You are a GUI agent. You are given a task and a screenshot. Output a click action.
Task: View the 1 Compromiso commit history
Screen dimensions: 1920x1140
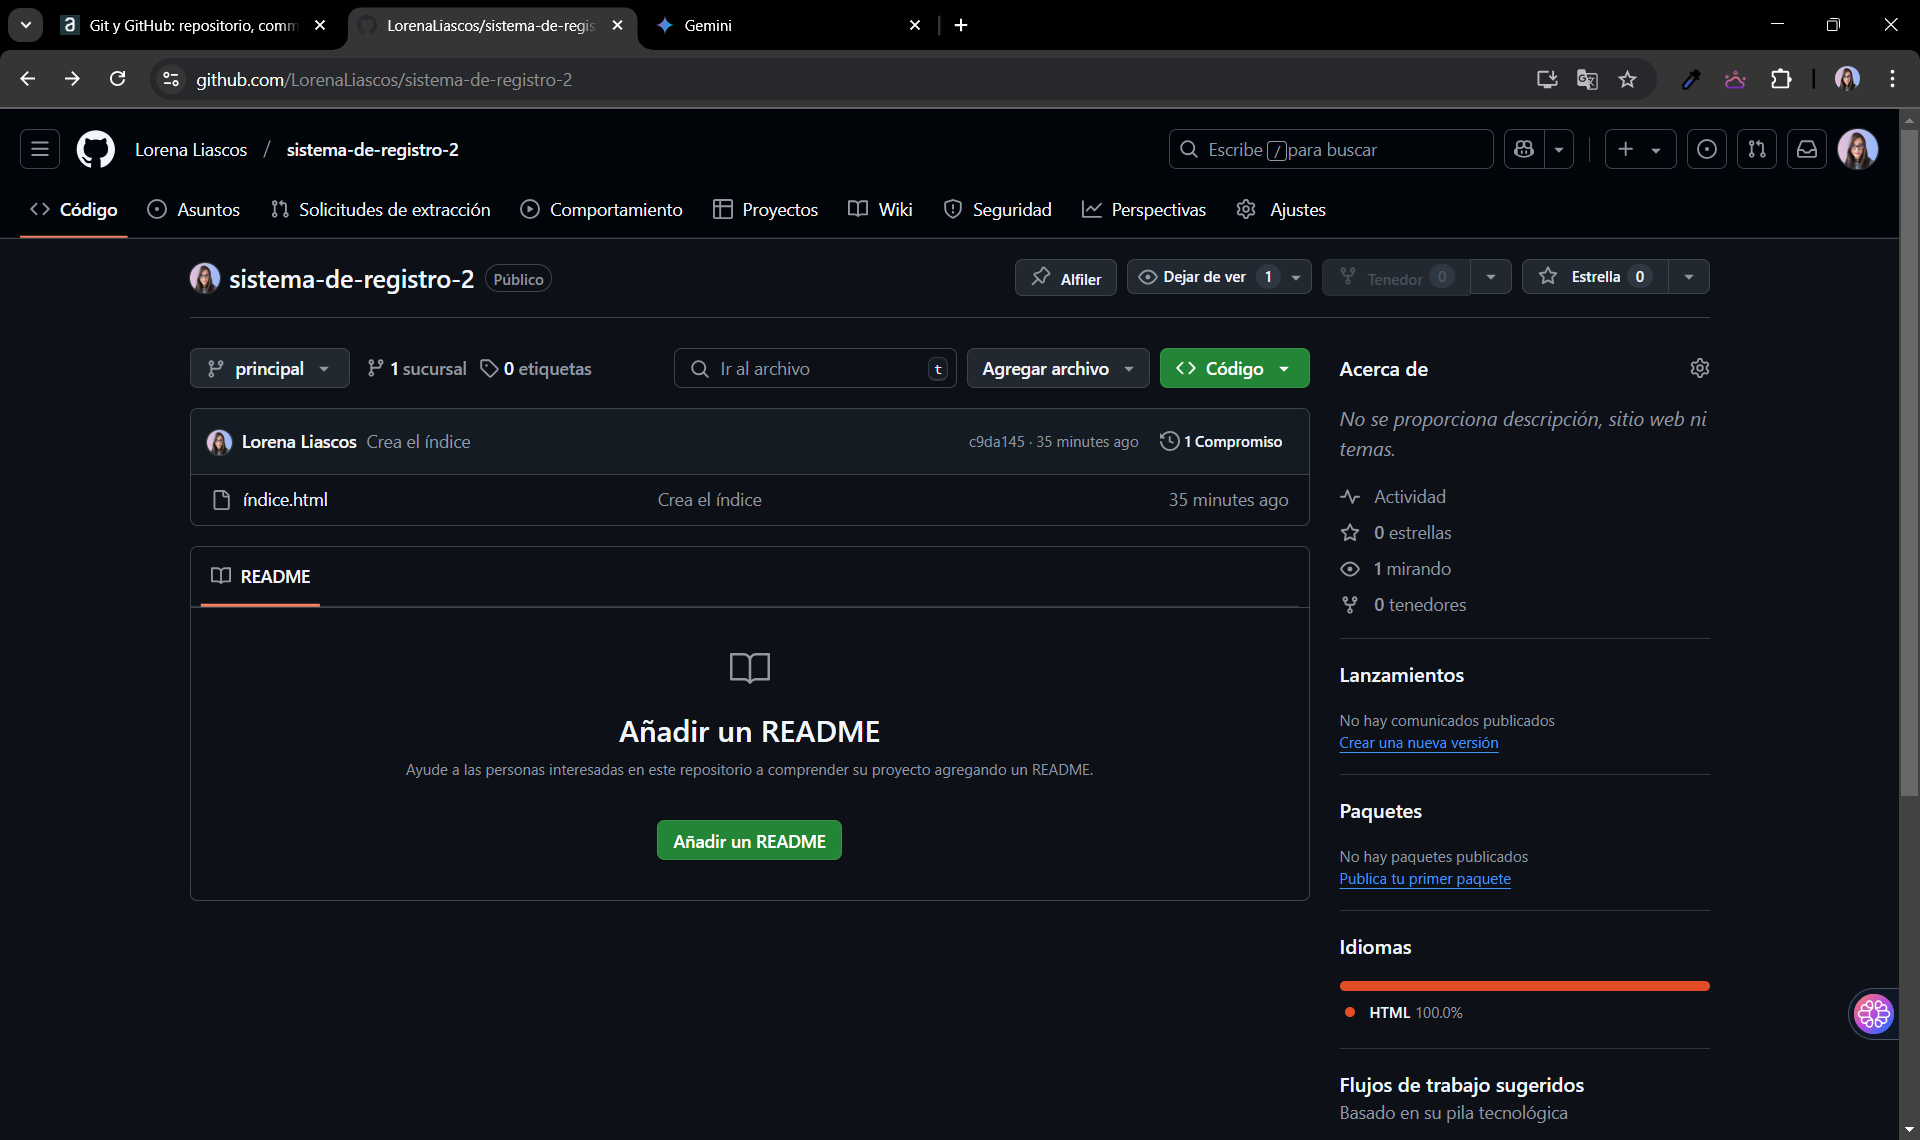click(1221, 442)
